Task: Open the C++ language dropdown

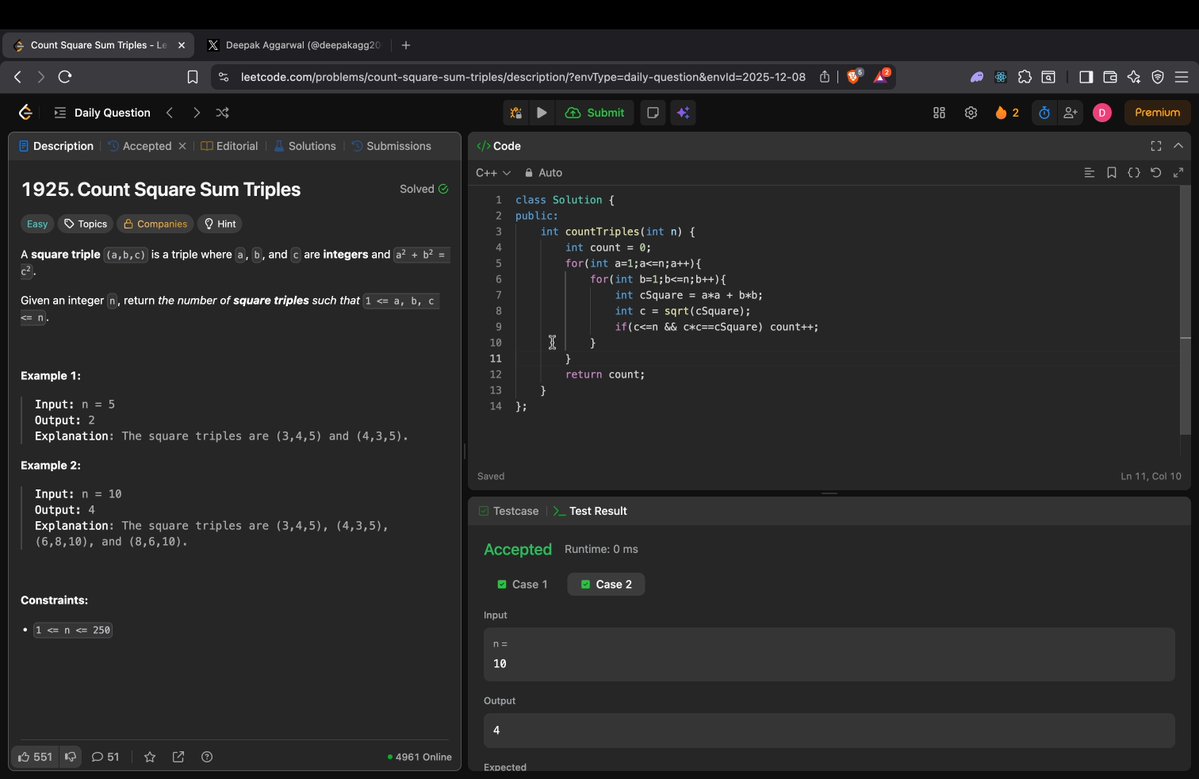Action: point(492,172)
